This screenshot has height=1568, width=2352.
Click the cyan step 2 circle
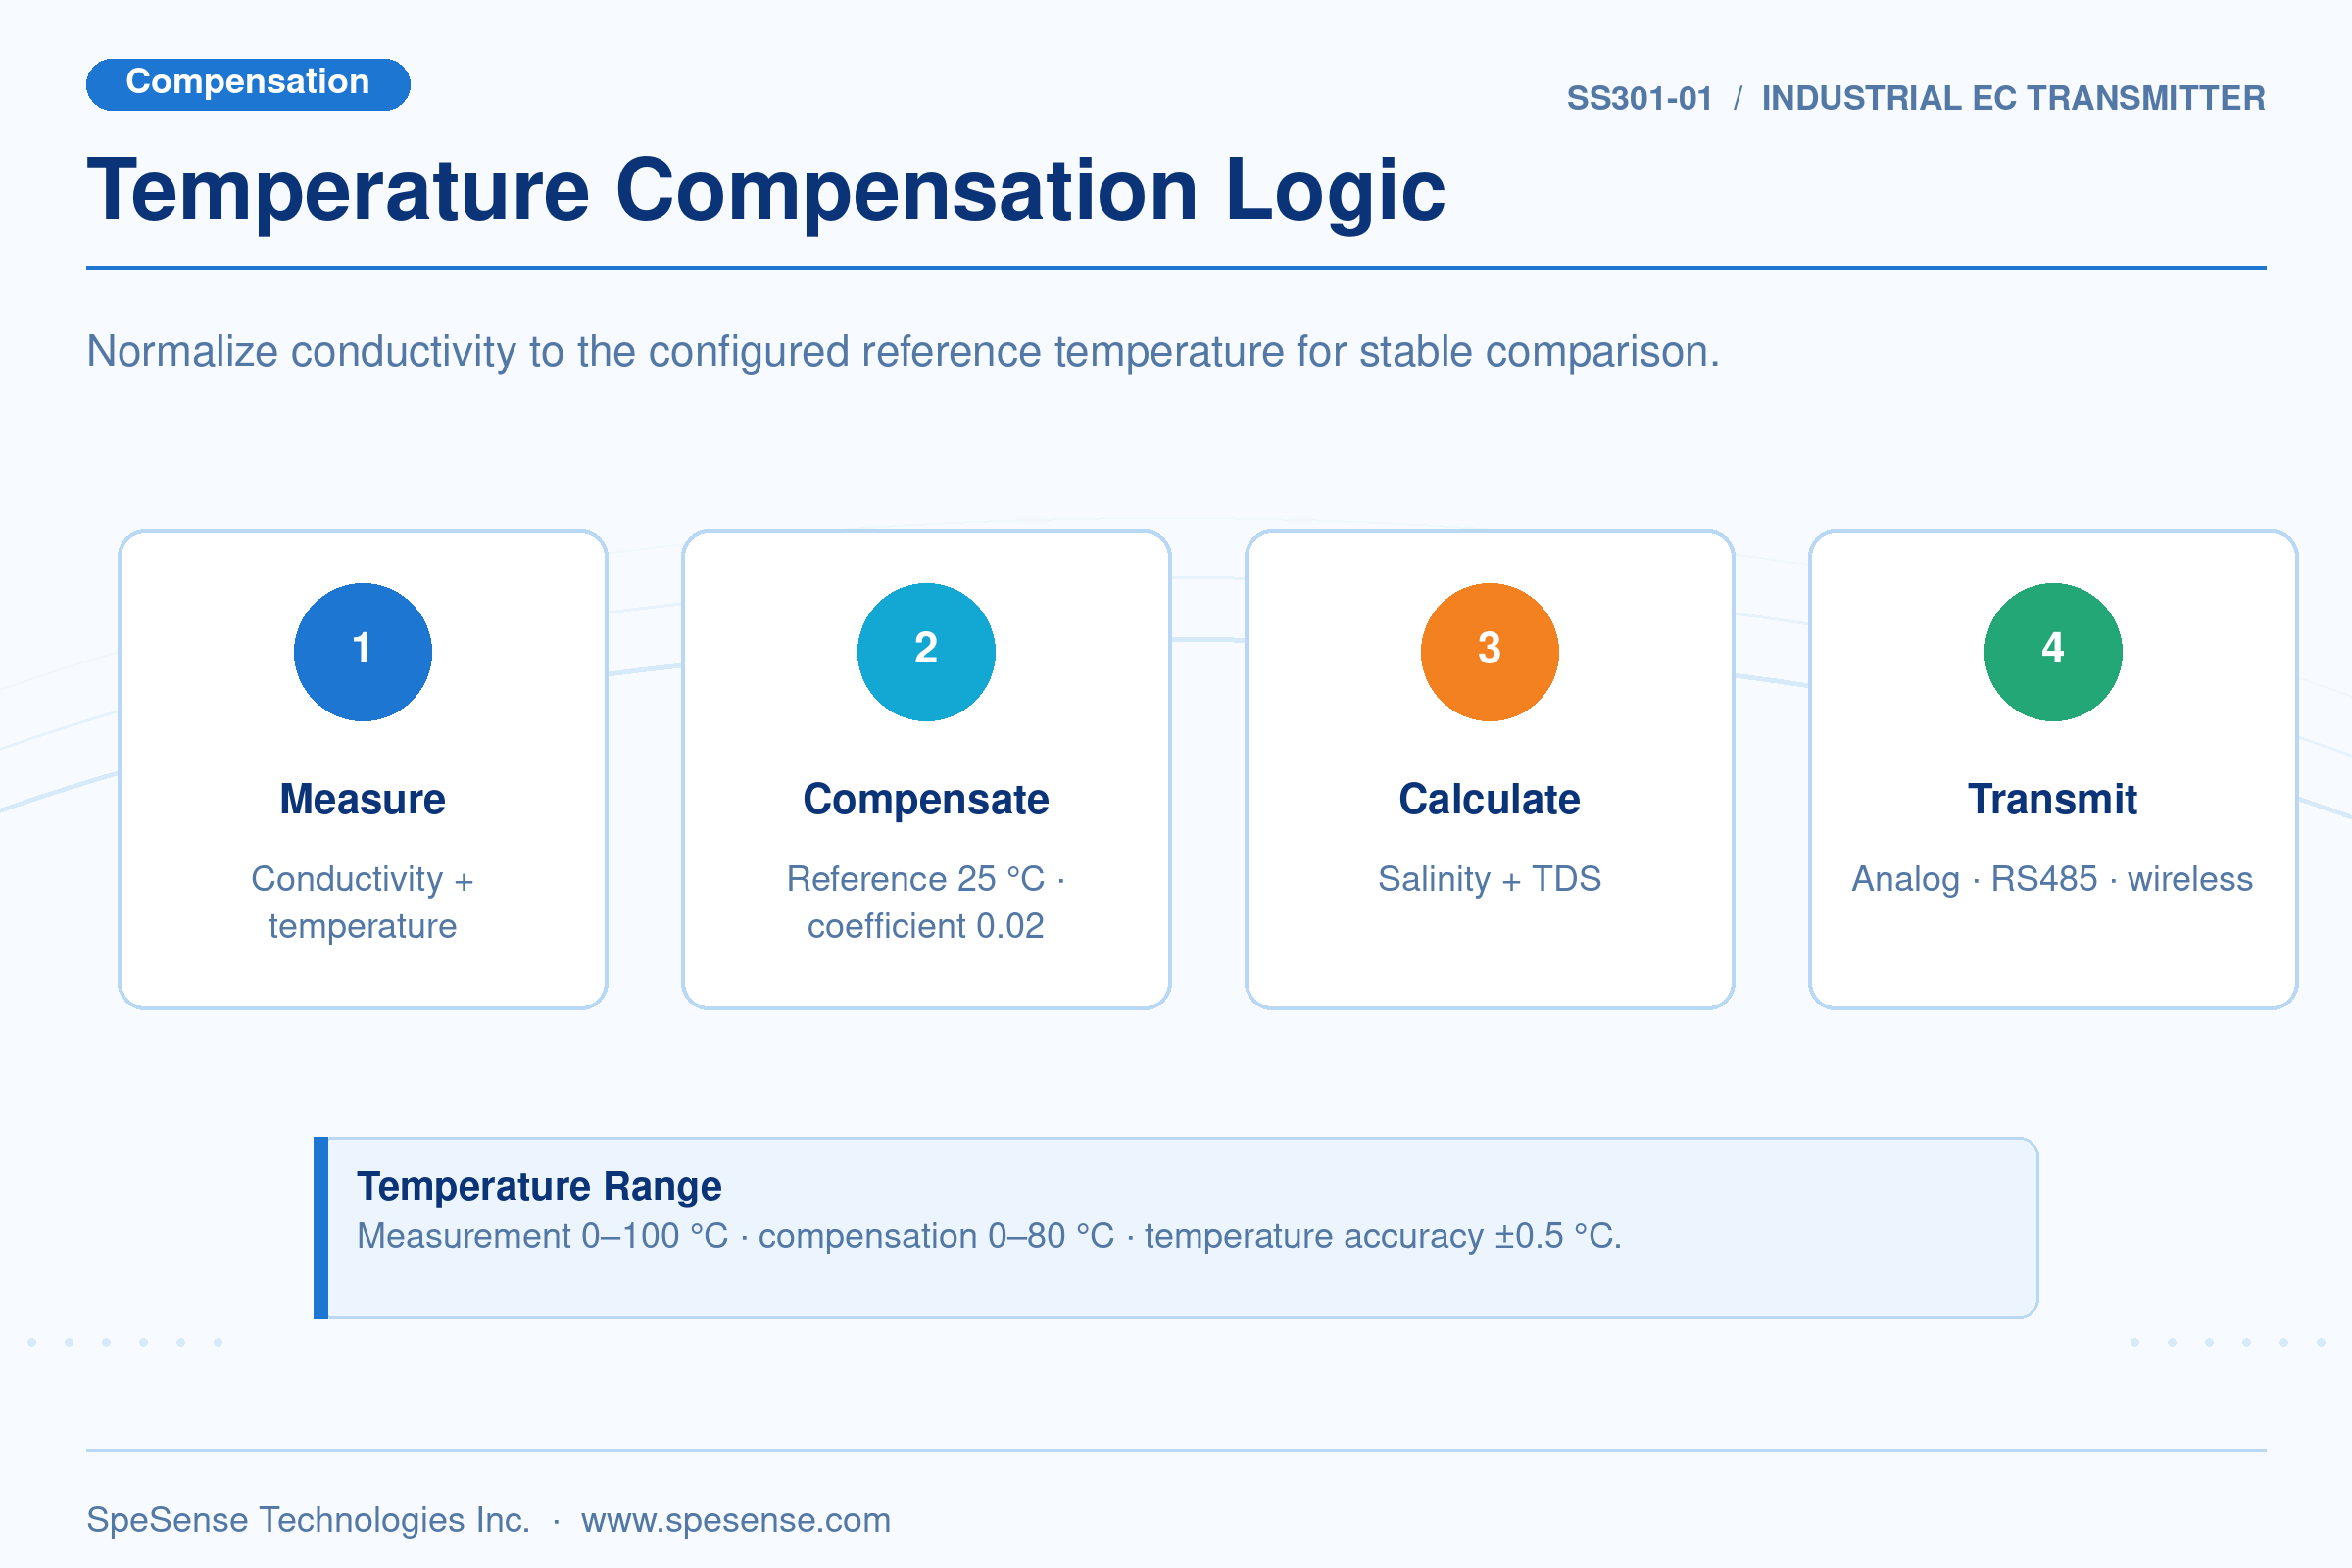(x=926, y=652)
